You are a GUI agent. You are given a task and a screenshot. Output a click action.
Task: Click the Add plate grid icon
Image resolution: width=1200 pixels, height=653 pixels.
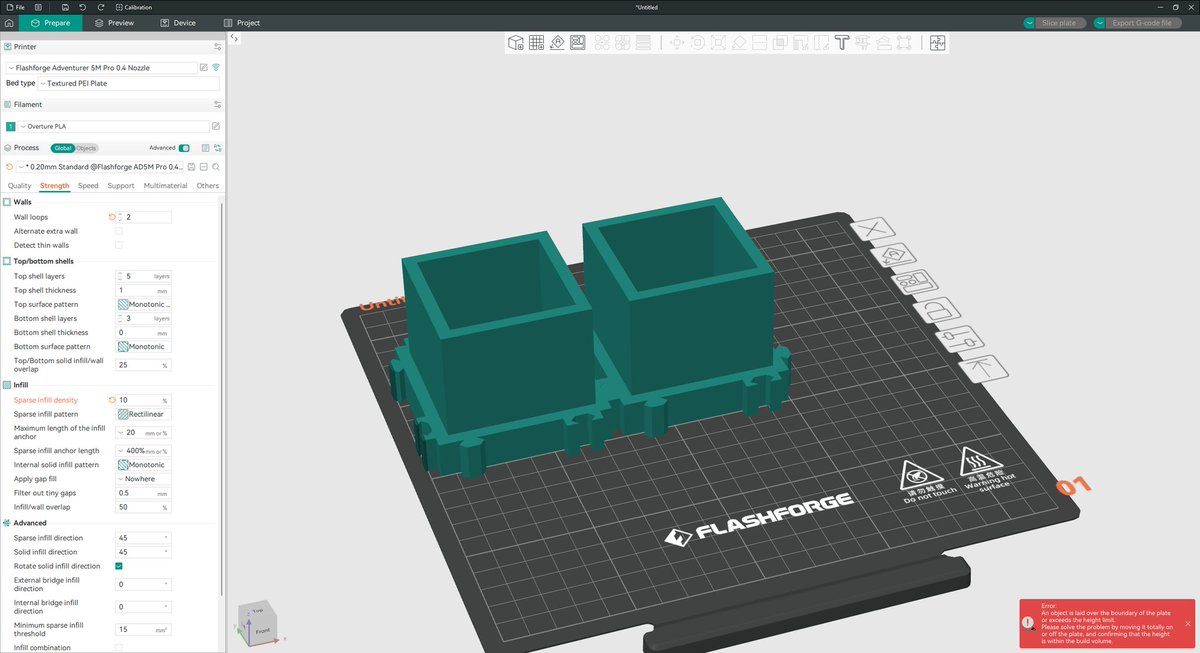(537, 43)
